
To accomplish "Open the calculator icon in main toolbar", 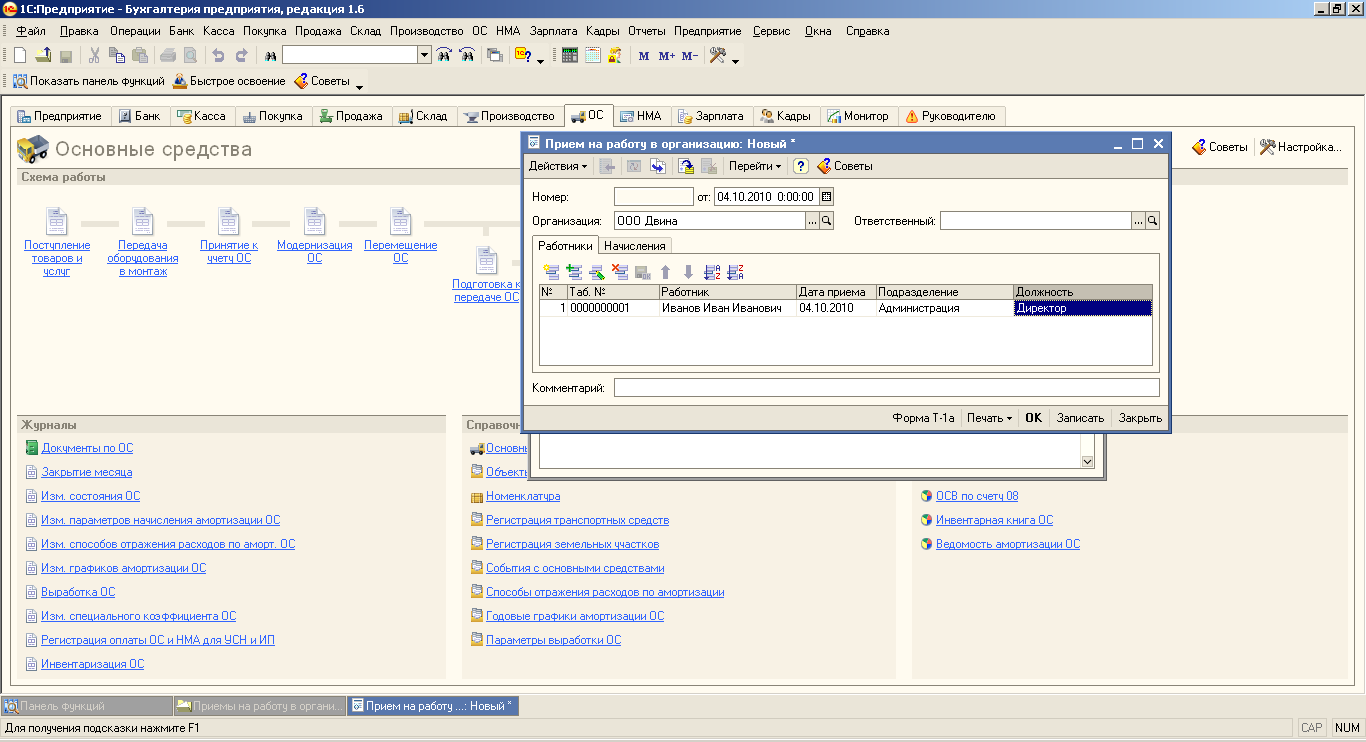I will click(x=570, y=56).
